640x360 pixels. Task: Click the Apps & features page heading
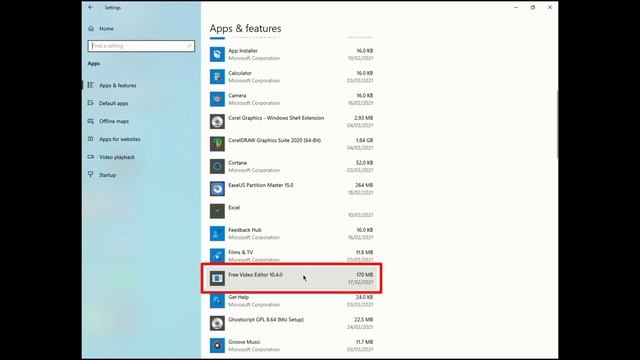[245, 29]
